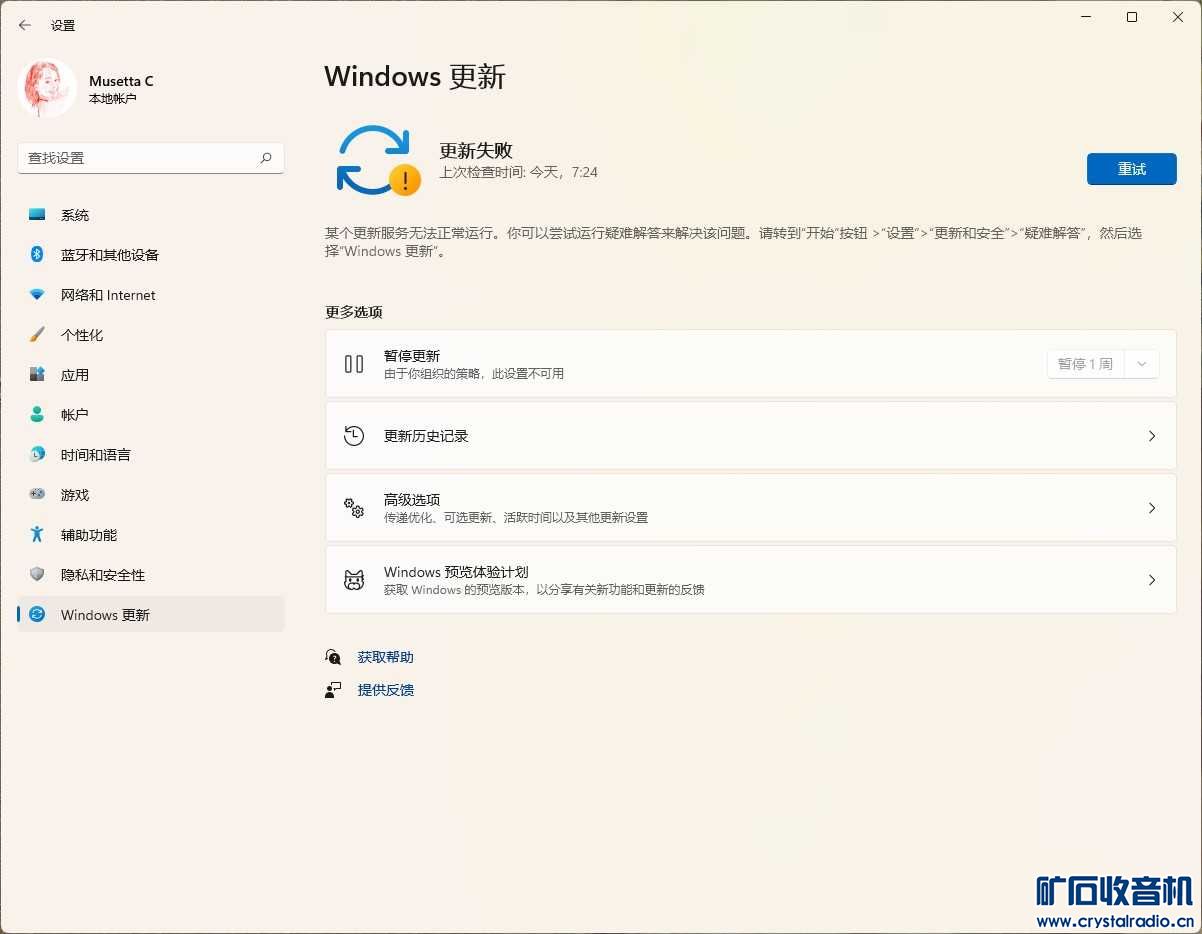The image size is (1202, 934).
Task: Click the 重试 retry button
Action: point(1131,169)
